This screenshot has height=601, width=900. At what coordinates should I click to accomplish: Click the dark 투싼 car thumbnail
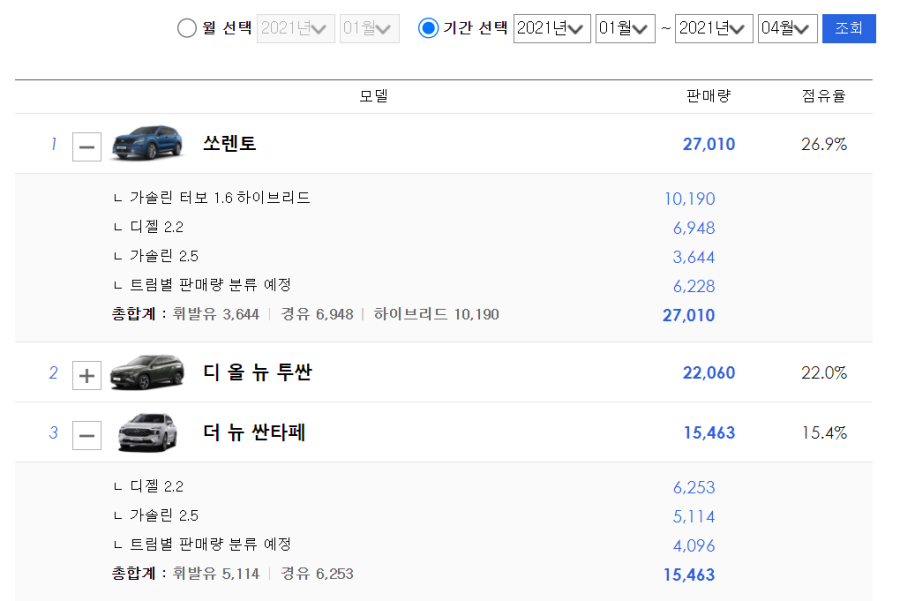click(147, 372)
